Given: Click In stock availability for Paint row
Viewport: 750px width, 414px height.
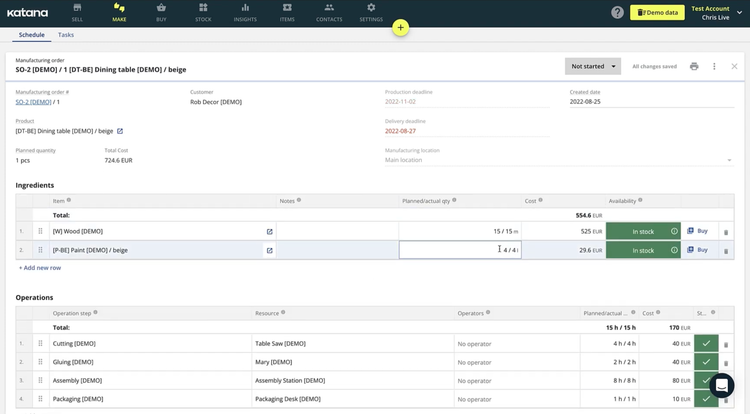Looking at the screenshot, I should point(642,250).
